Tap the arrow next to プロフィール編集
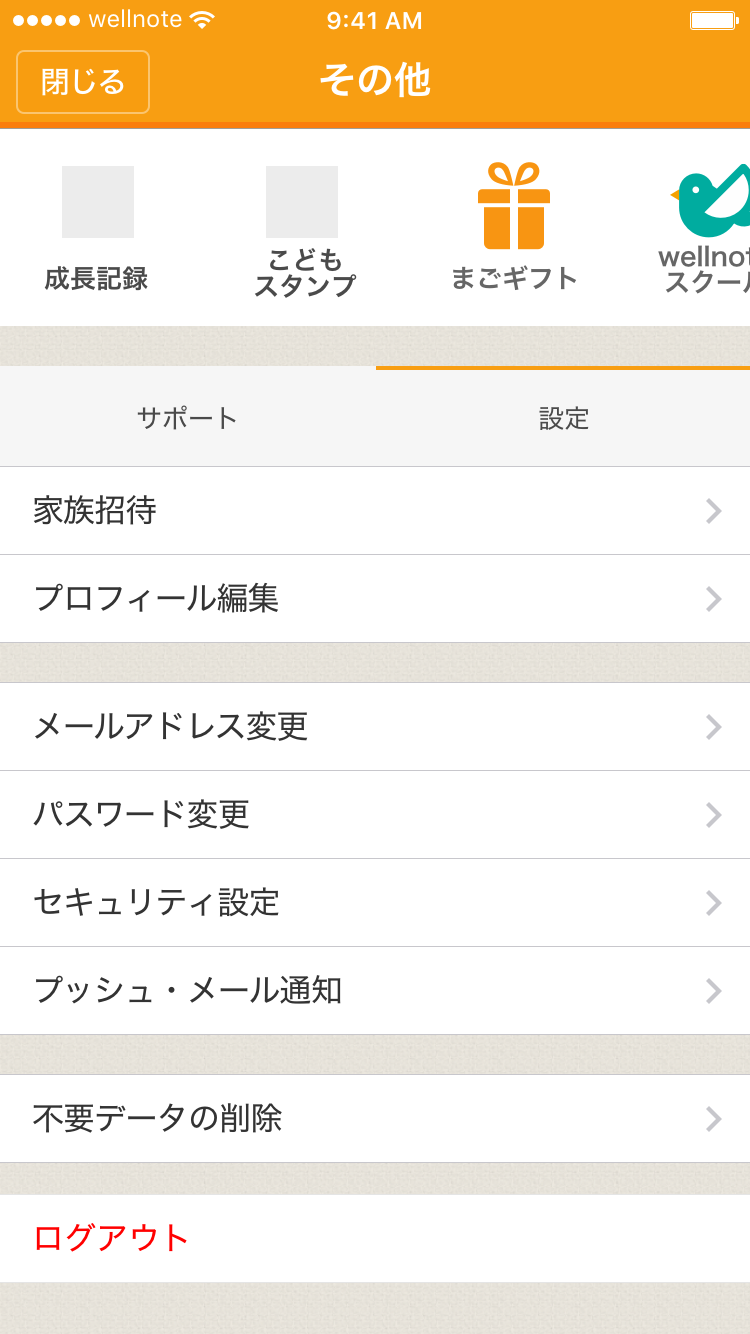The height and width of the screenshot is (1334, 750). pyautogui.click(x=713, y=599)
